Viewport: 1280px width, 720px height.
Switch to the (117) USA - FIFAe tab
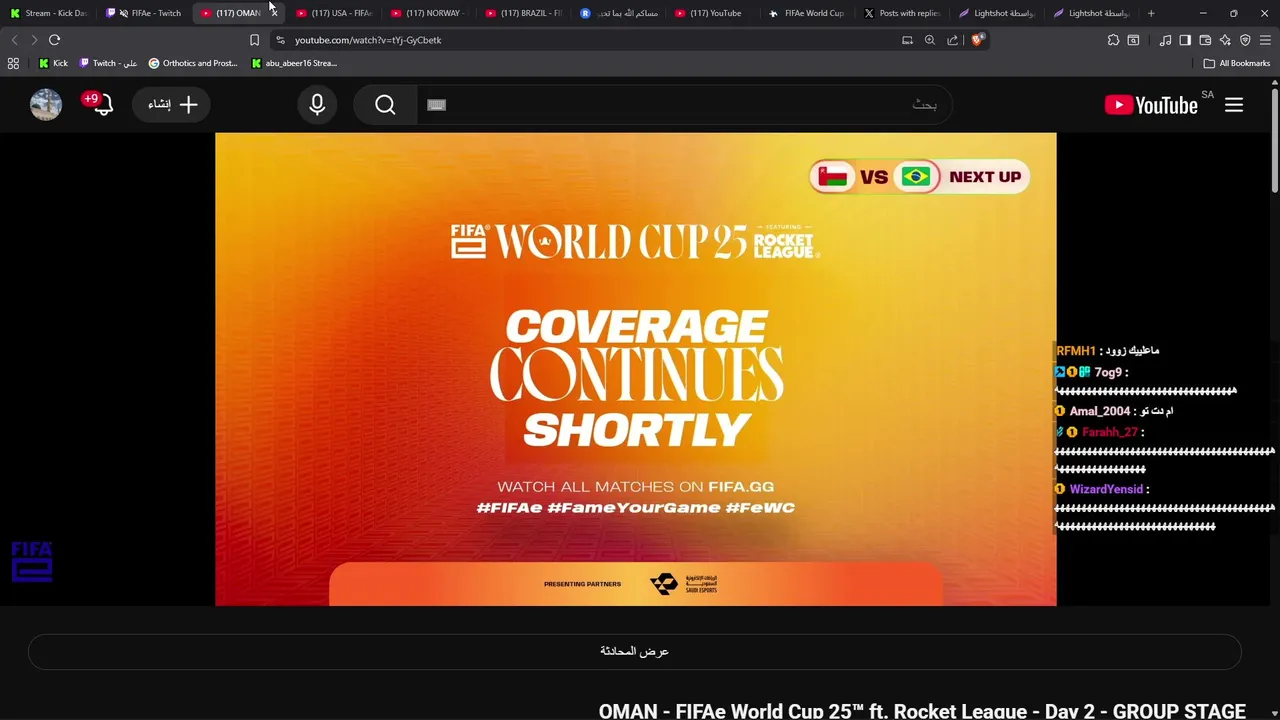[x=336, y=13]
